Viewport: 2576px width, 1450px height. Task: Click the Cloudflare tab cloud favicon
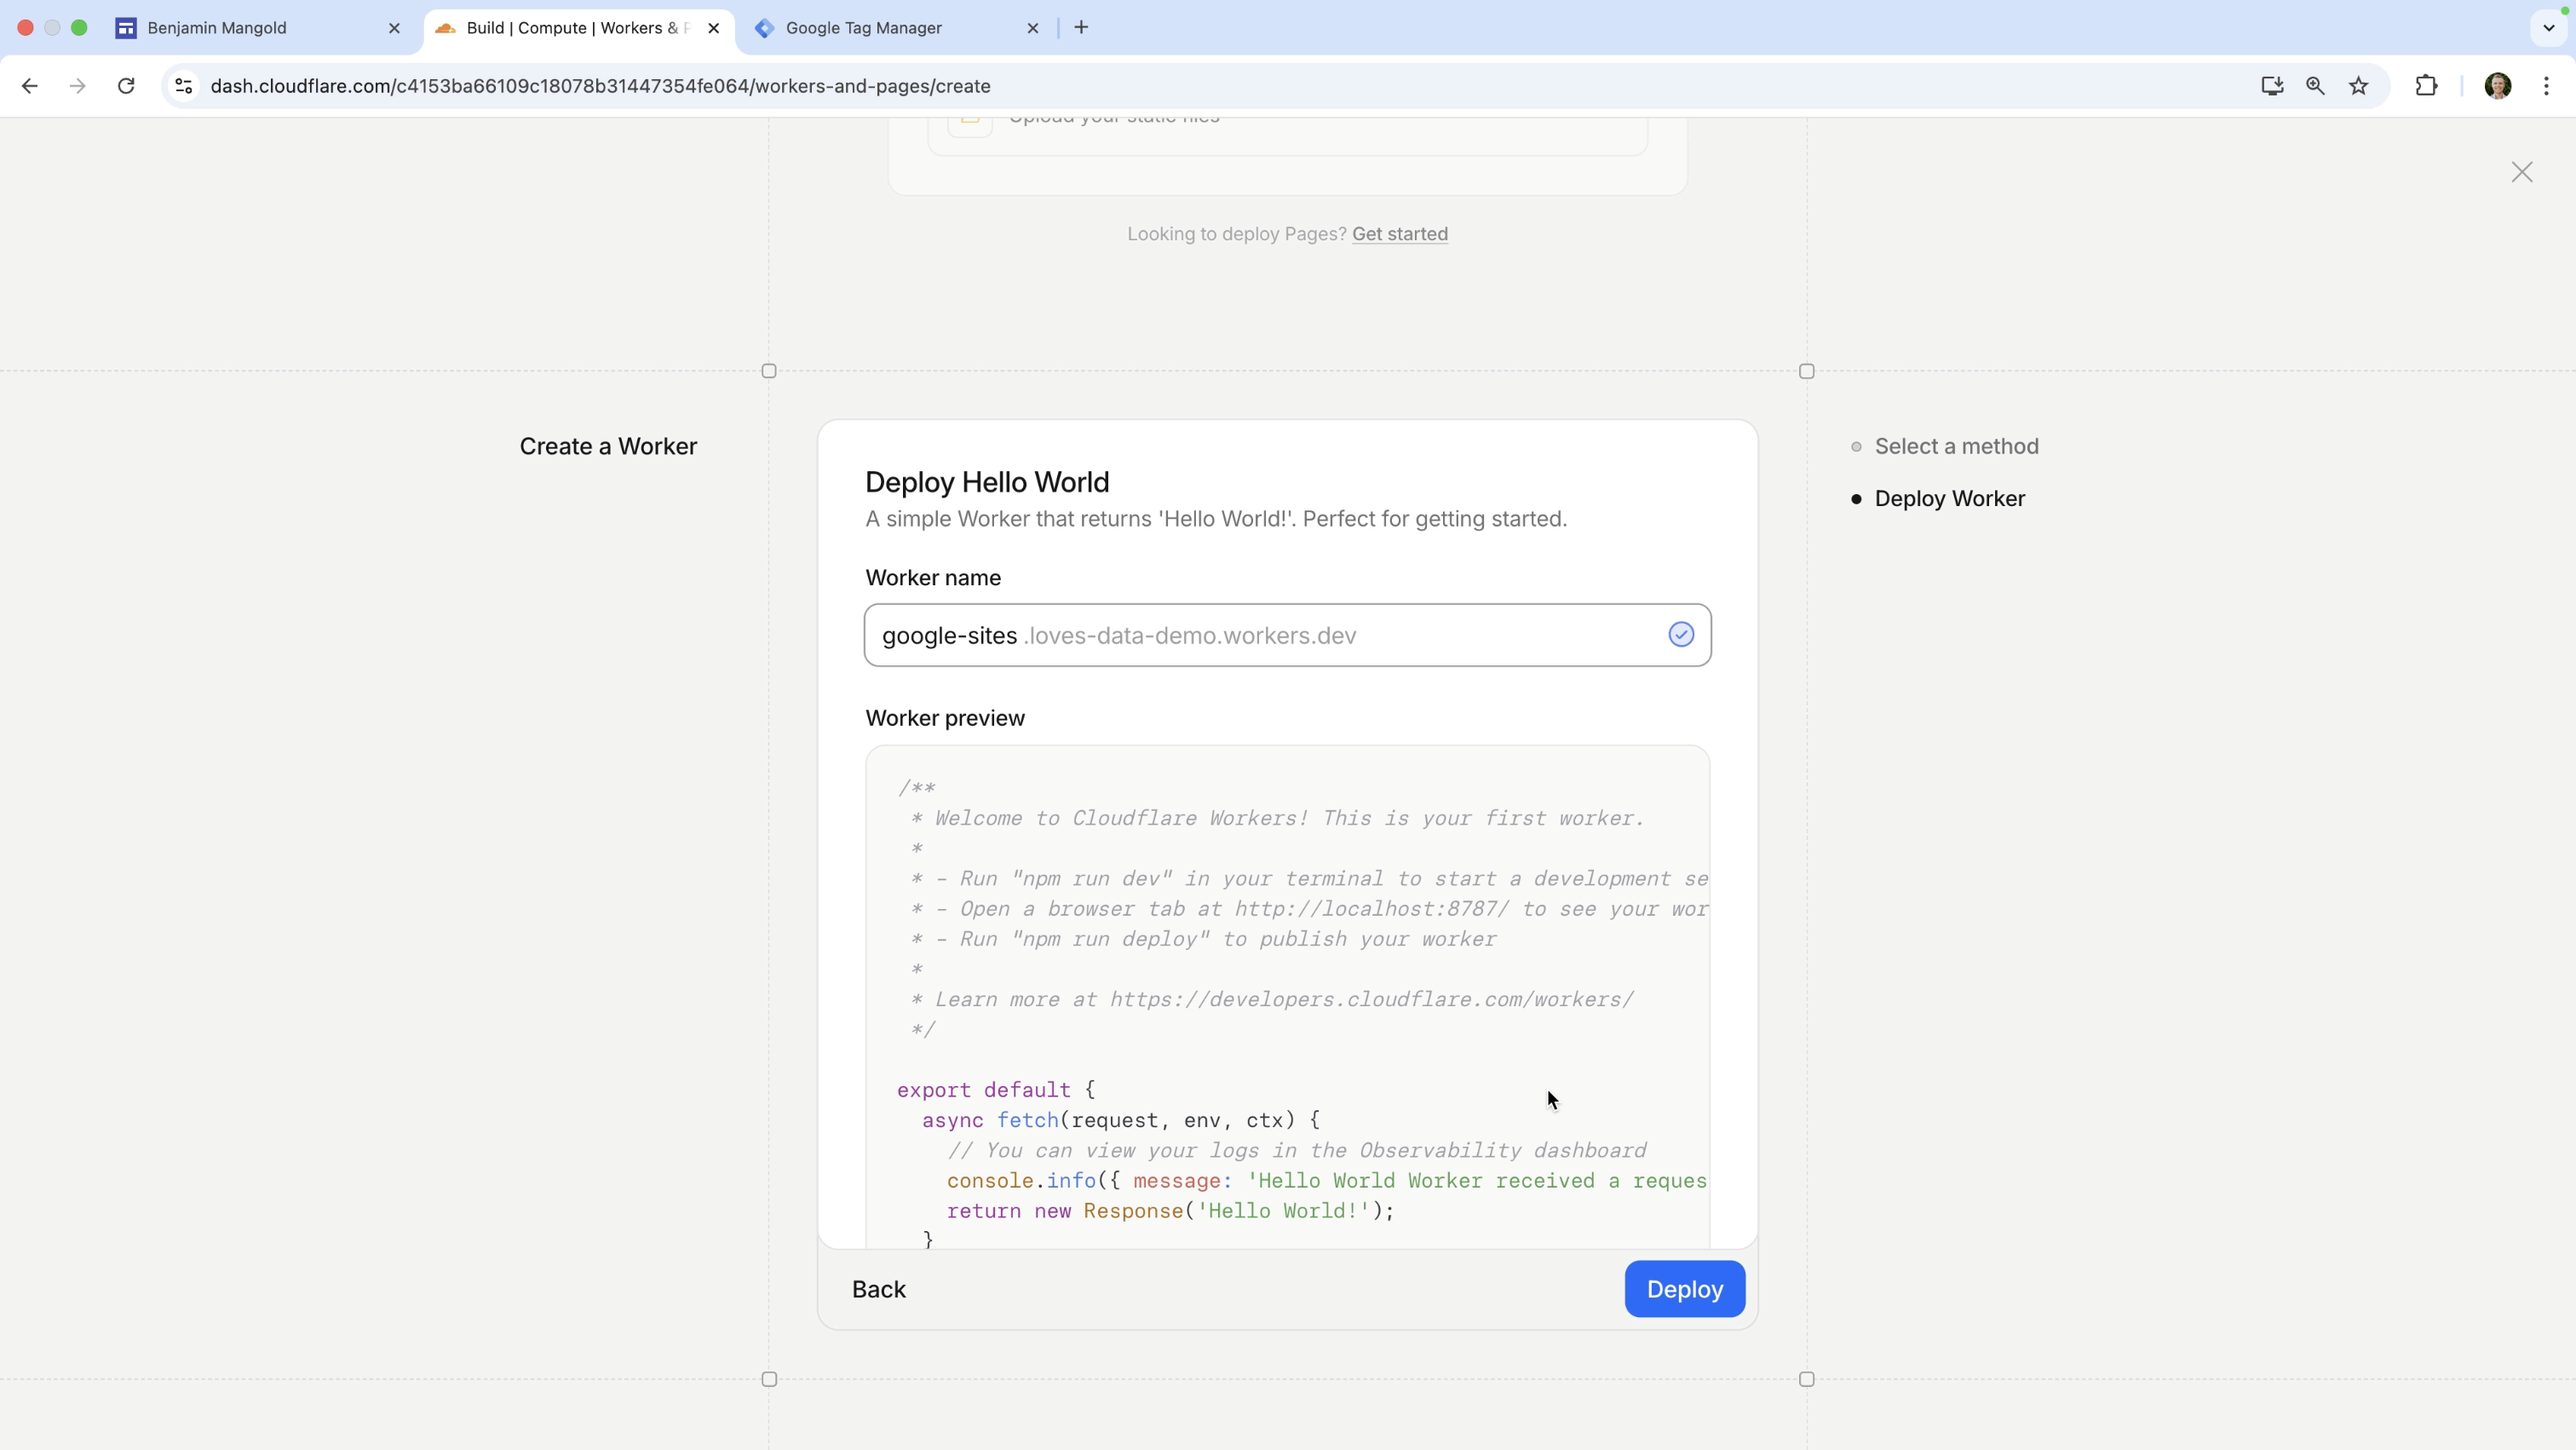tap(446, 28)
